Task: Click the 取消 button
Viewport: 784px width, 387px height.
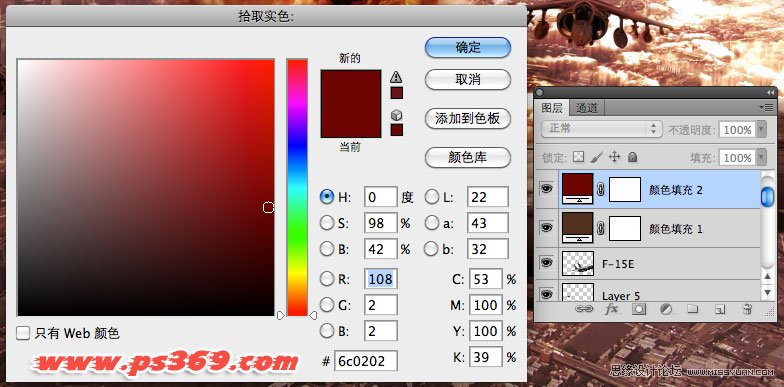Action: tap(468, 80)
